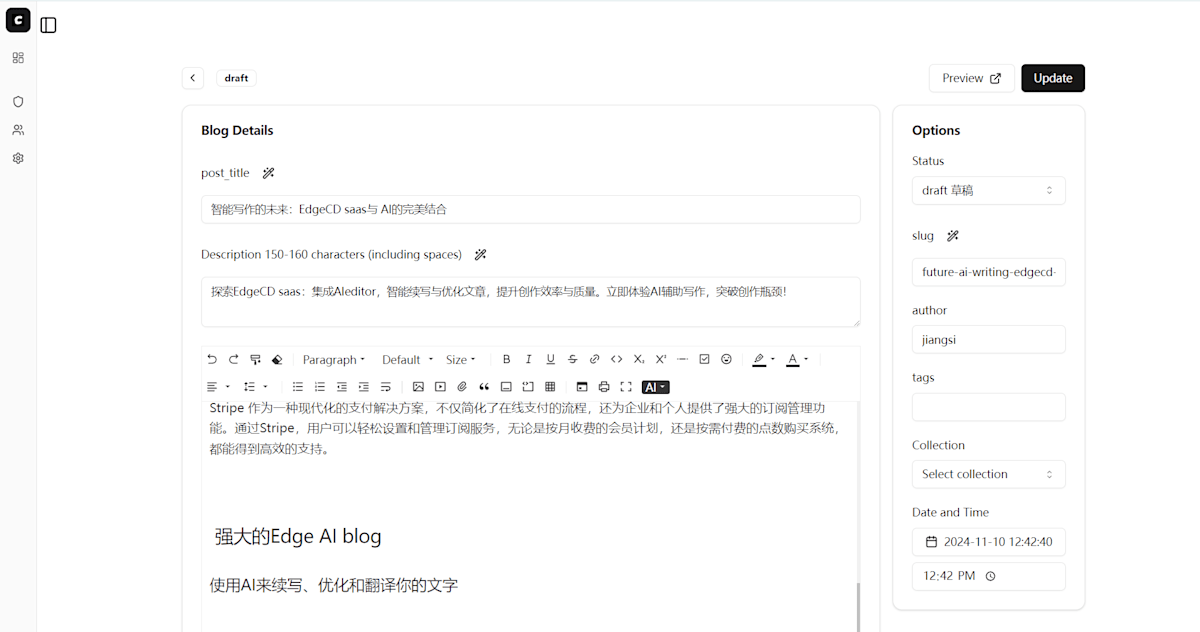Click the Update button
The image size is (1200, 632).
(1052, 78)
